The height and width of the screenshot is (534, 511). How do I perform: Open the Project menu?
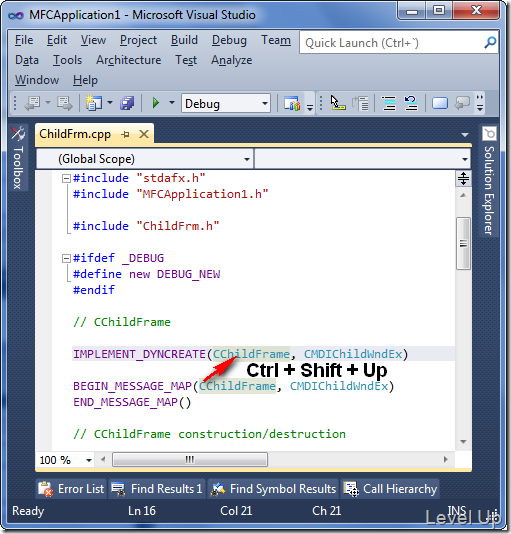point(138,40)
